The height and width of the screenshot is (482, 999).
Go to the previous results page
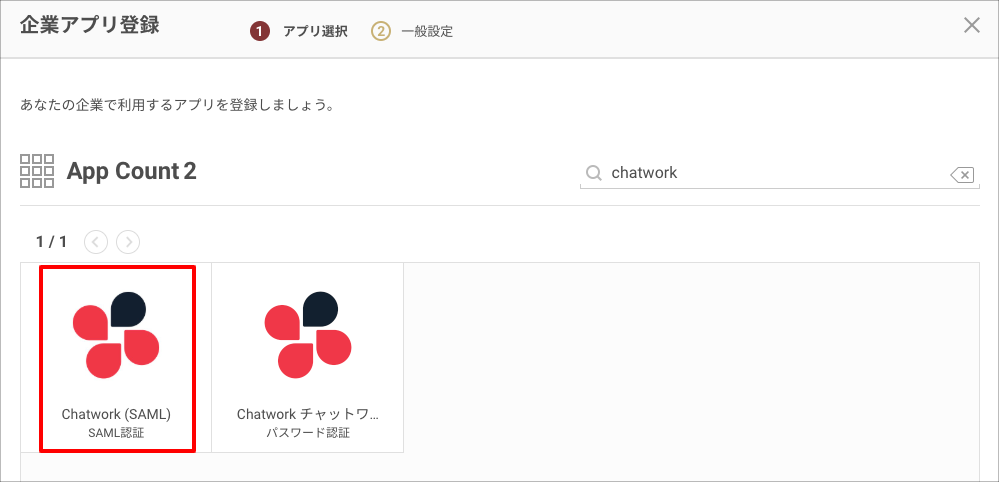tap(96, 242)
